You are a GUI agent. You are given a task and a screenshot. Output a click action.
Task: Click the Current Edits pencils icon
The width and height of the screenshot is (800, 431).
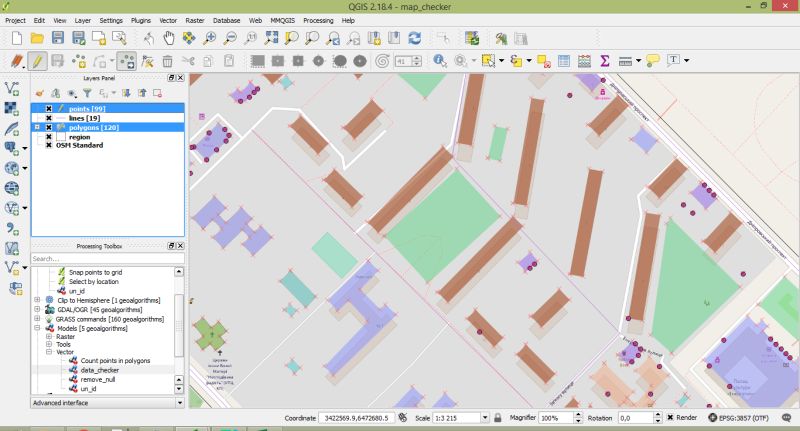(16, 61)
